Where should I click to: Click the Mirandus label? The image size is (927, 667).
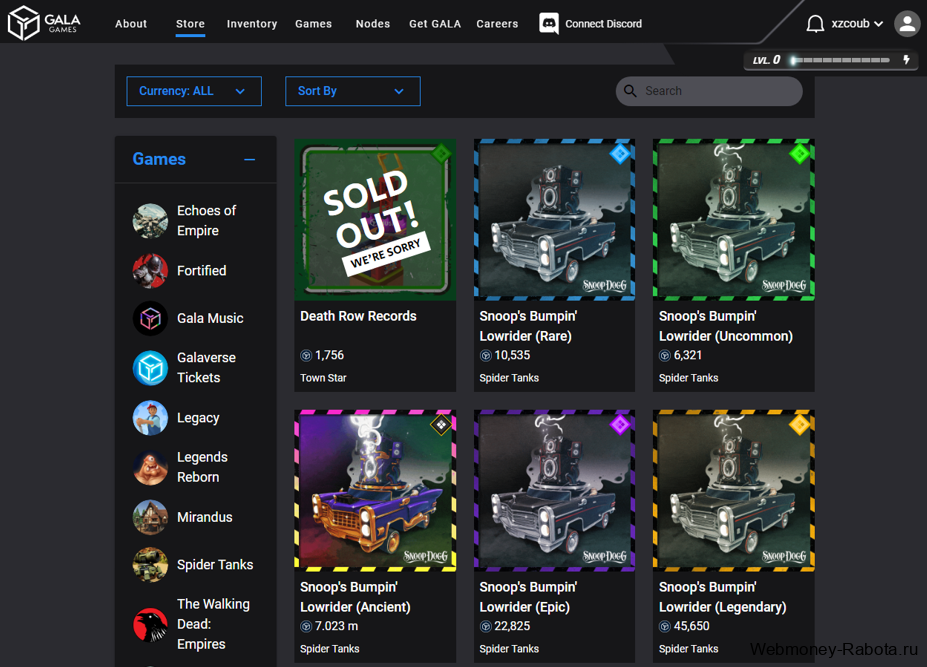205,517
